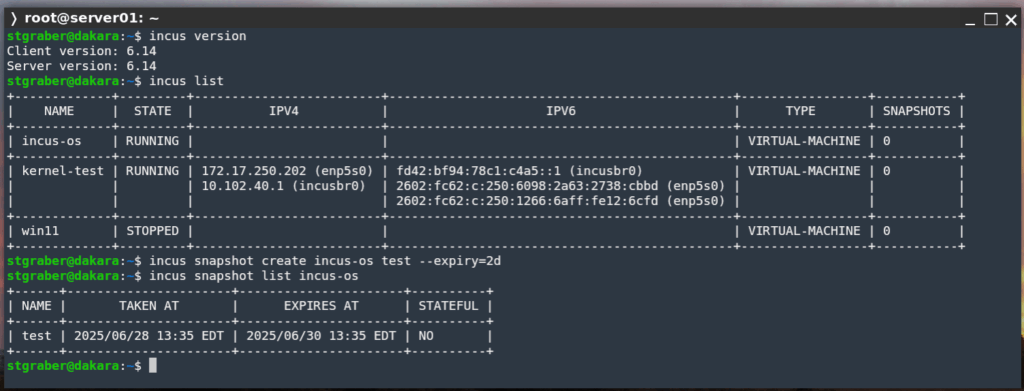Screen dimensions: 1024x391
Task: Click the snapshot name 'test' in table
Action: coord(36,336)
